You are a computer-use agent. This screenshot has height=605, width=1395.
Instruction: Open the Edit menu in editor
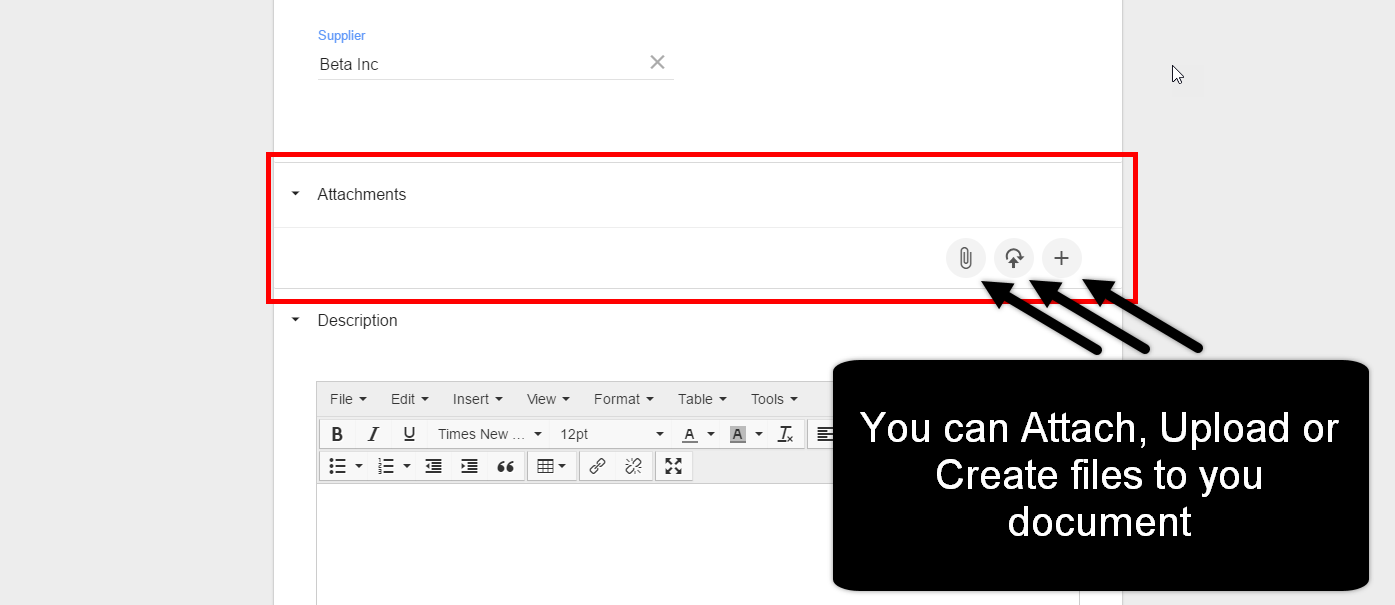409,399
